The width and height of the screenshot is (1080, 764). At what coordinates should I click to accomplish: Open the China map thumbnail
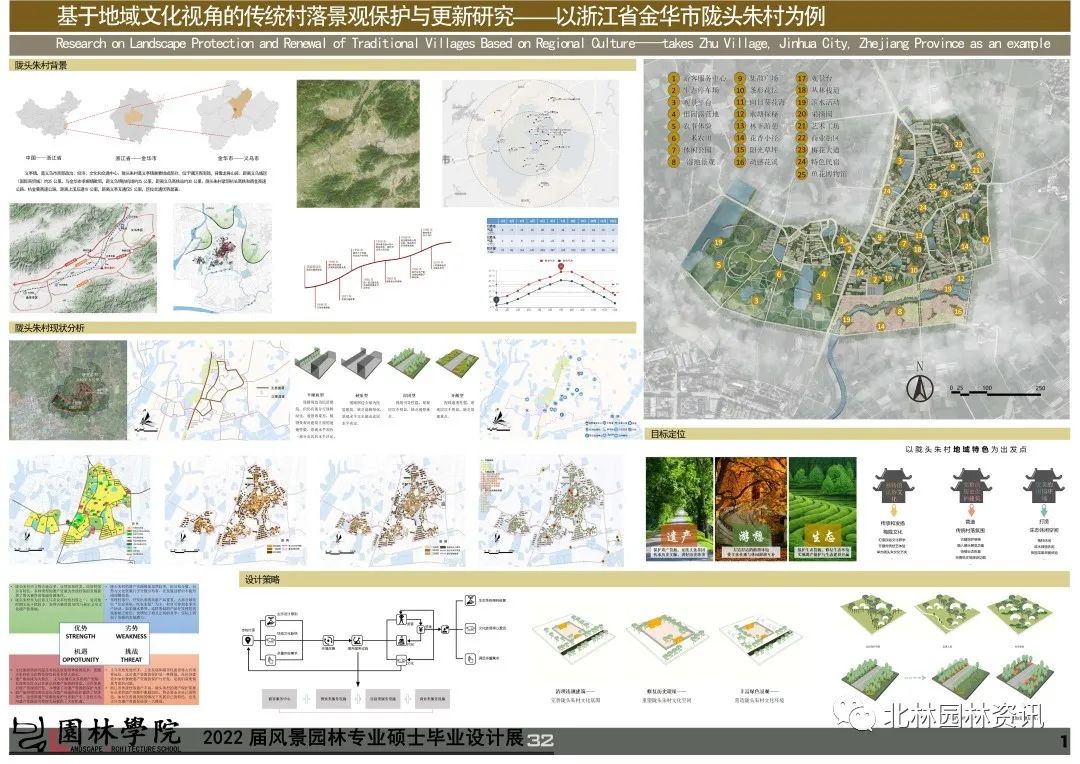click(50, 117)
